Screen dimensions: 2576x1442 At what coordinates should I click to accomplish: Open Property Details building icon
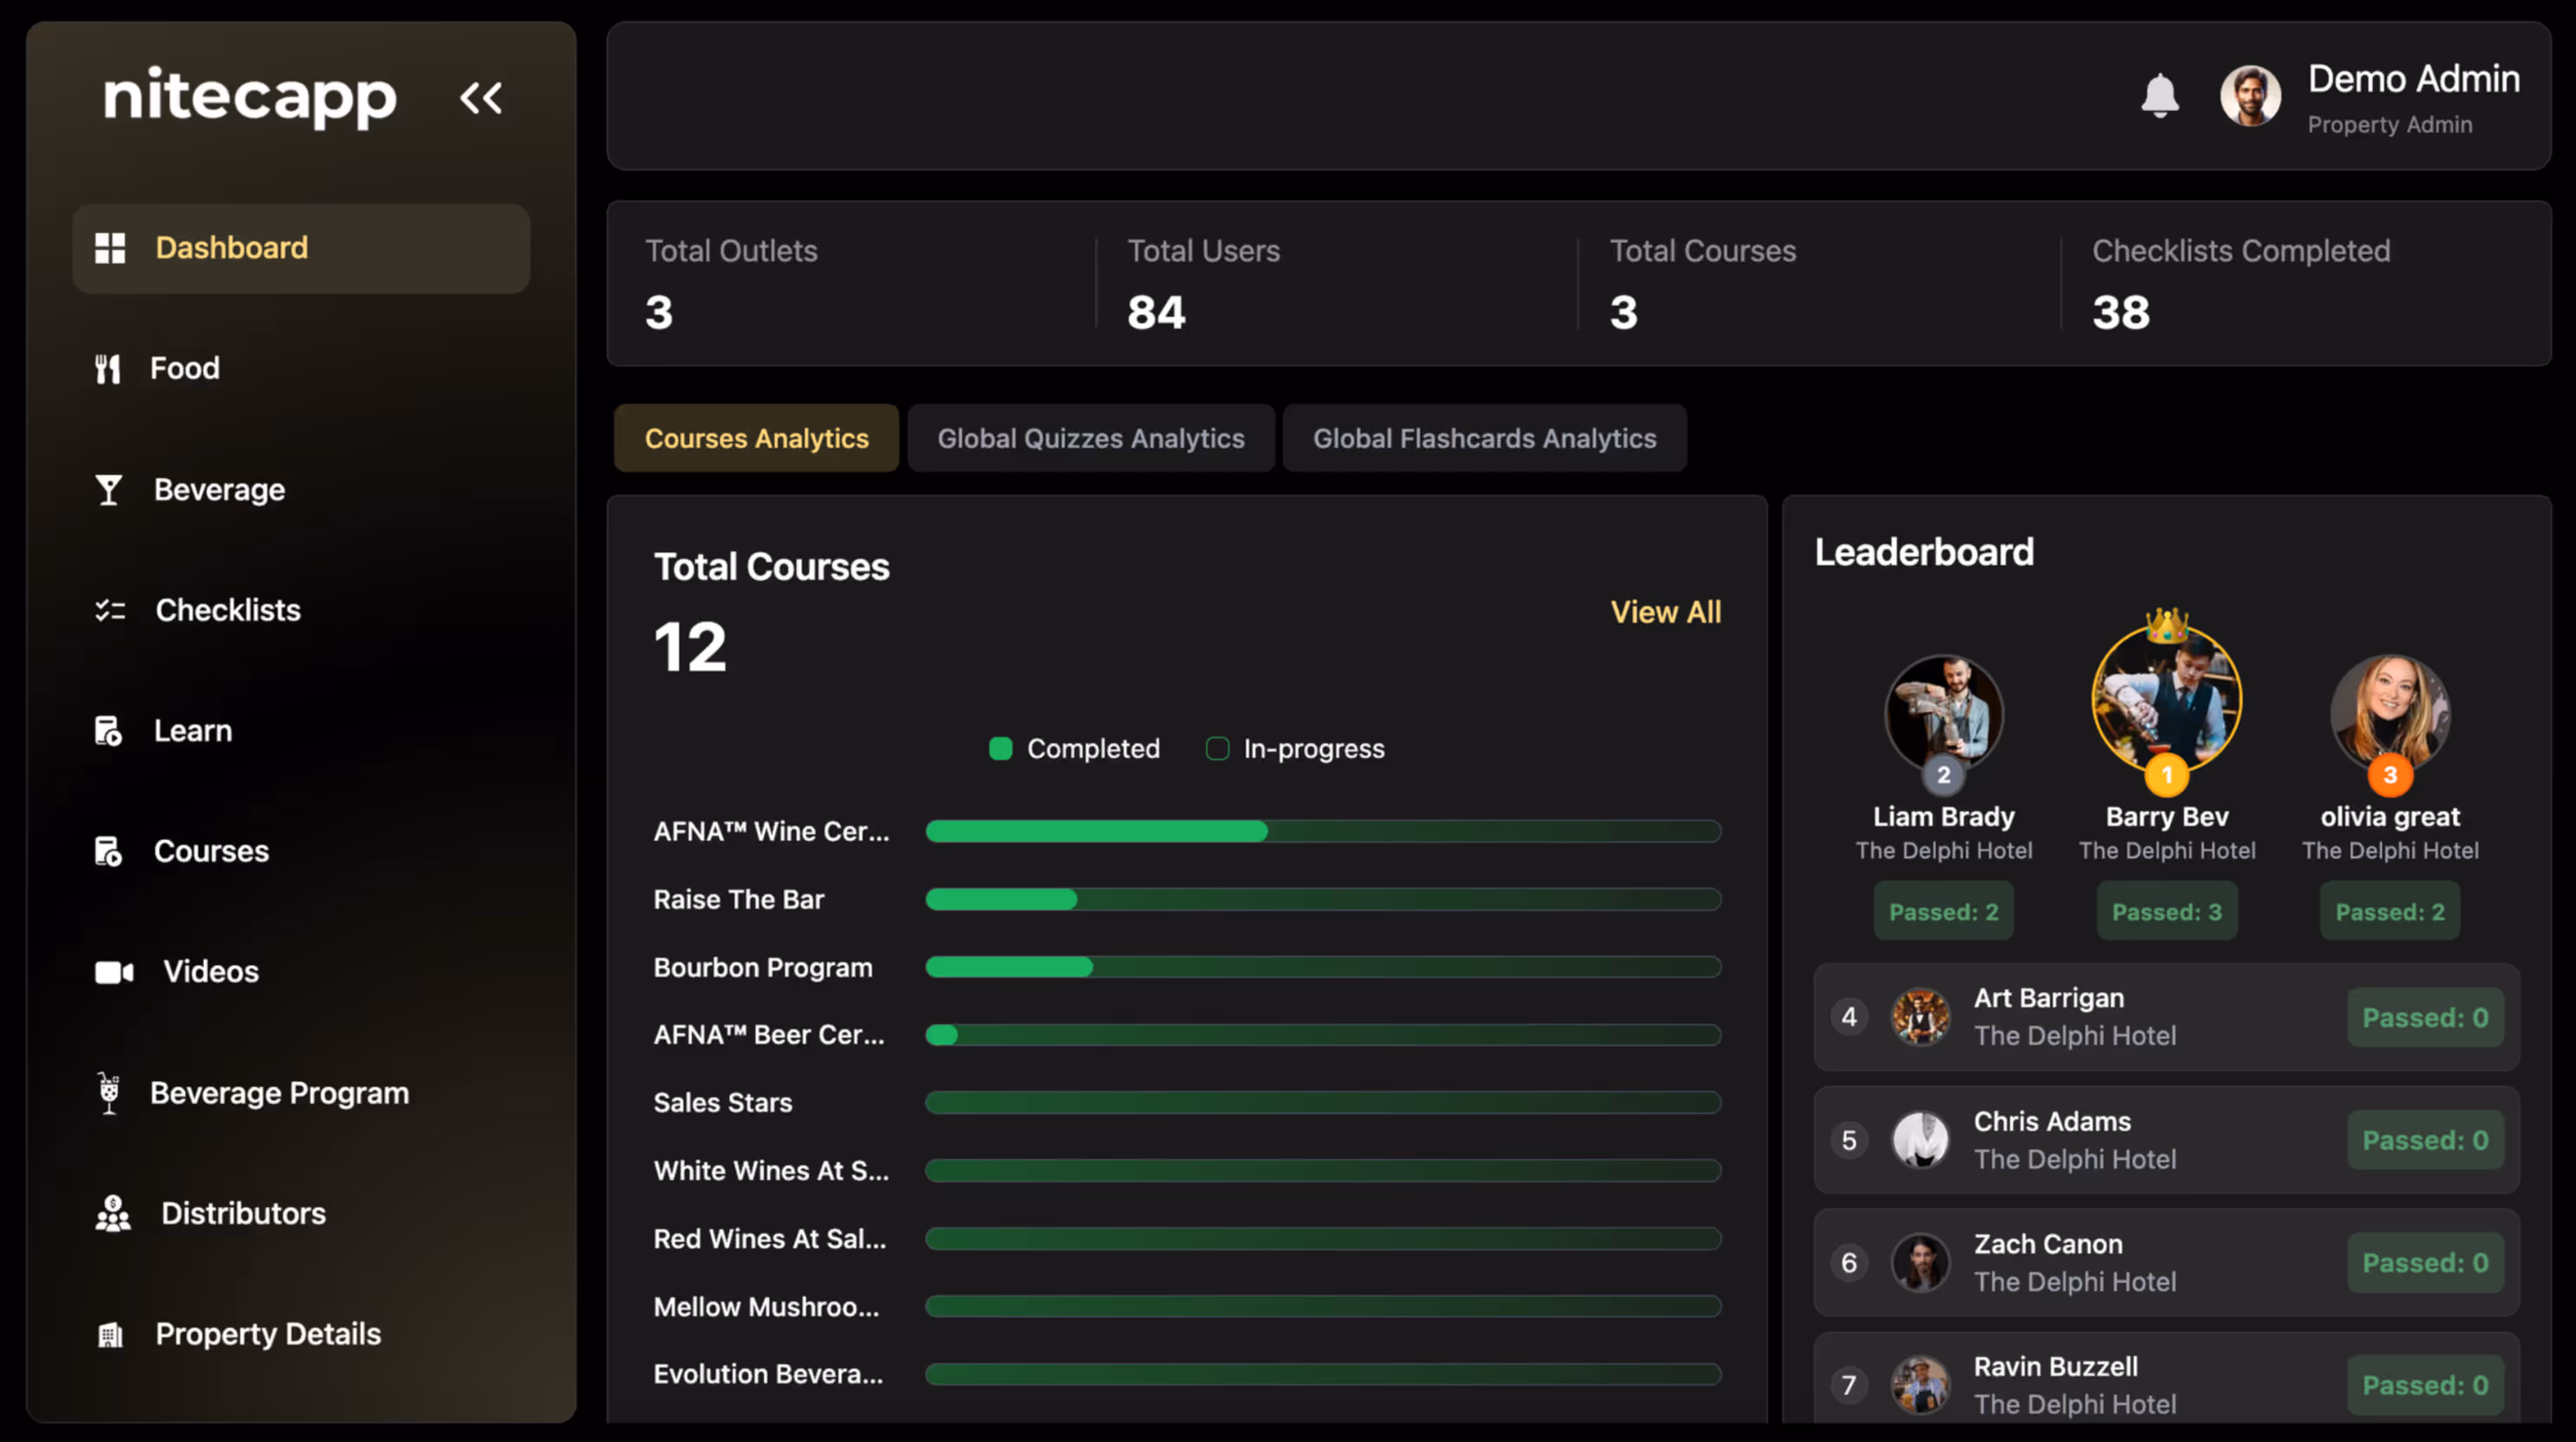[x=110, y=1334]
